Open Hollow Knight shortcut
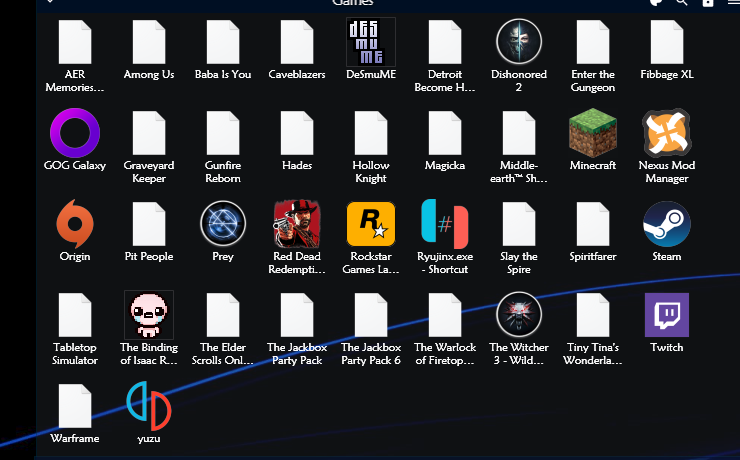The image size is (740, 460). coord(371,133)
